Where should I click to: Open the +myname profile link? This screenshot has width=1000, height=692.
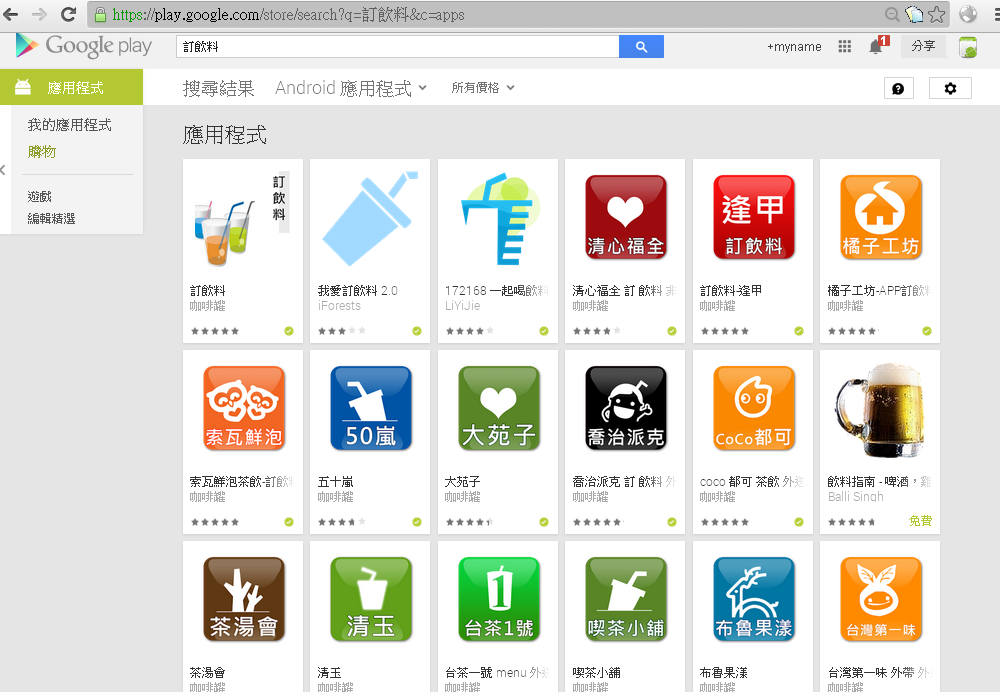(x=794, y=47)
